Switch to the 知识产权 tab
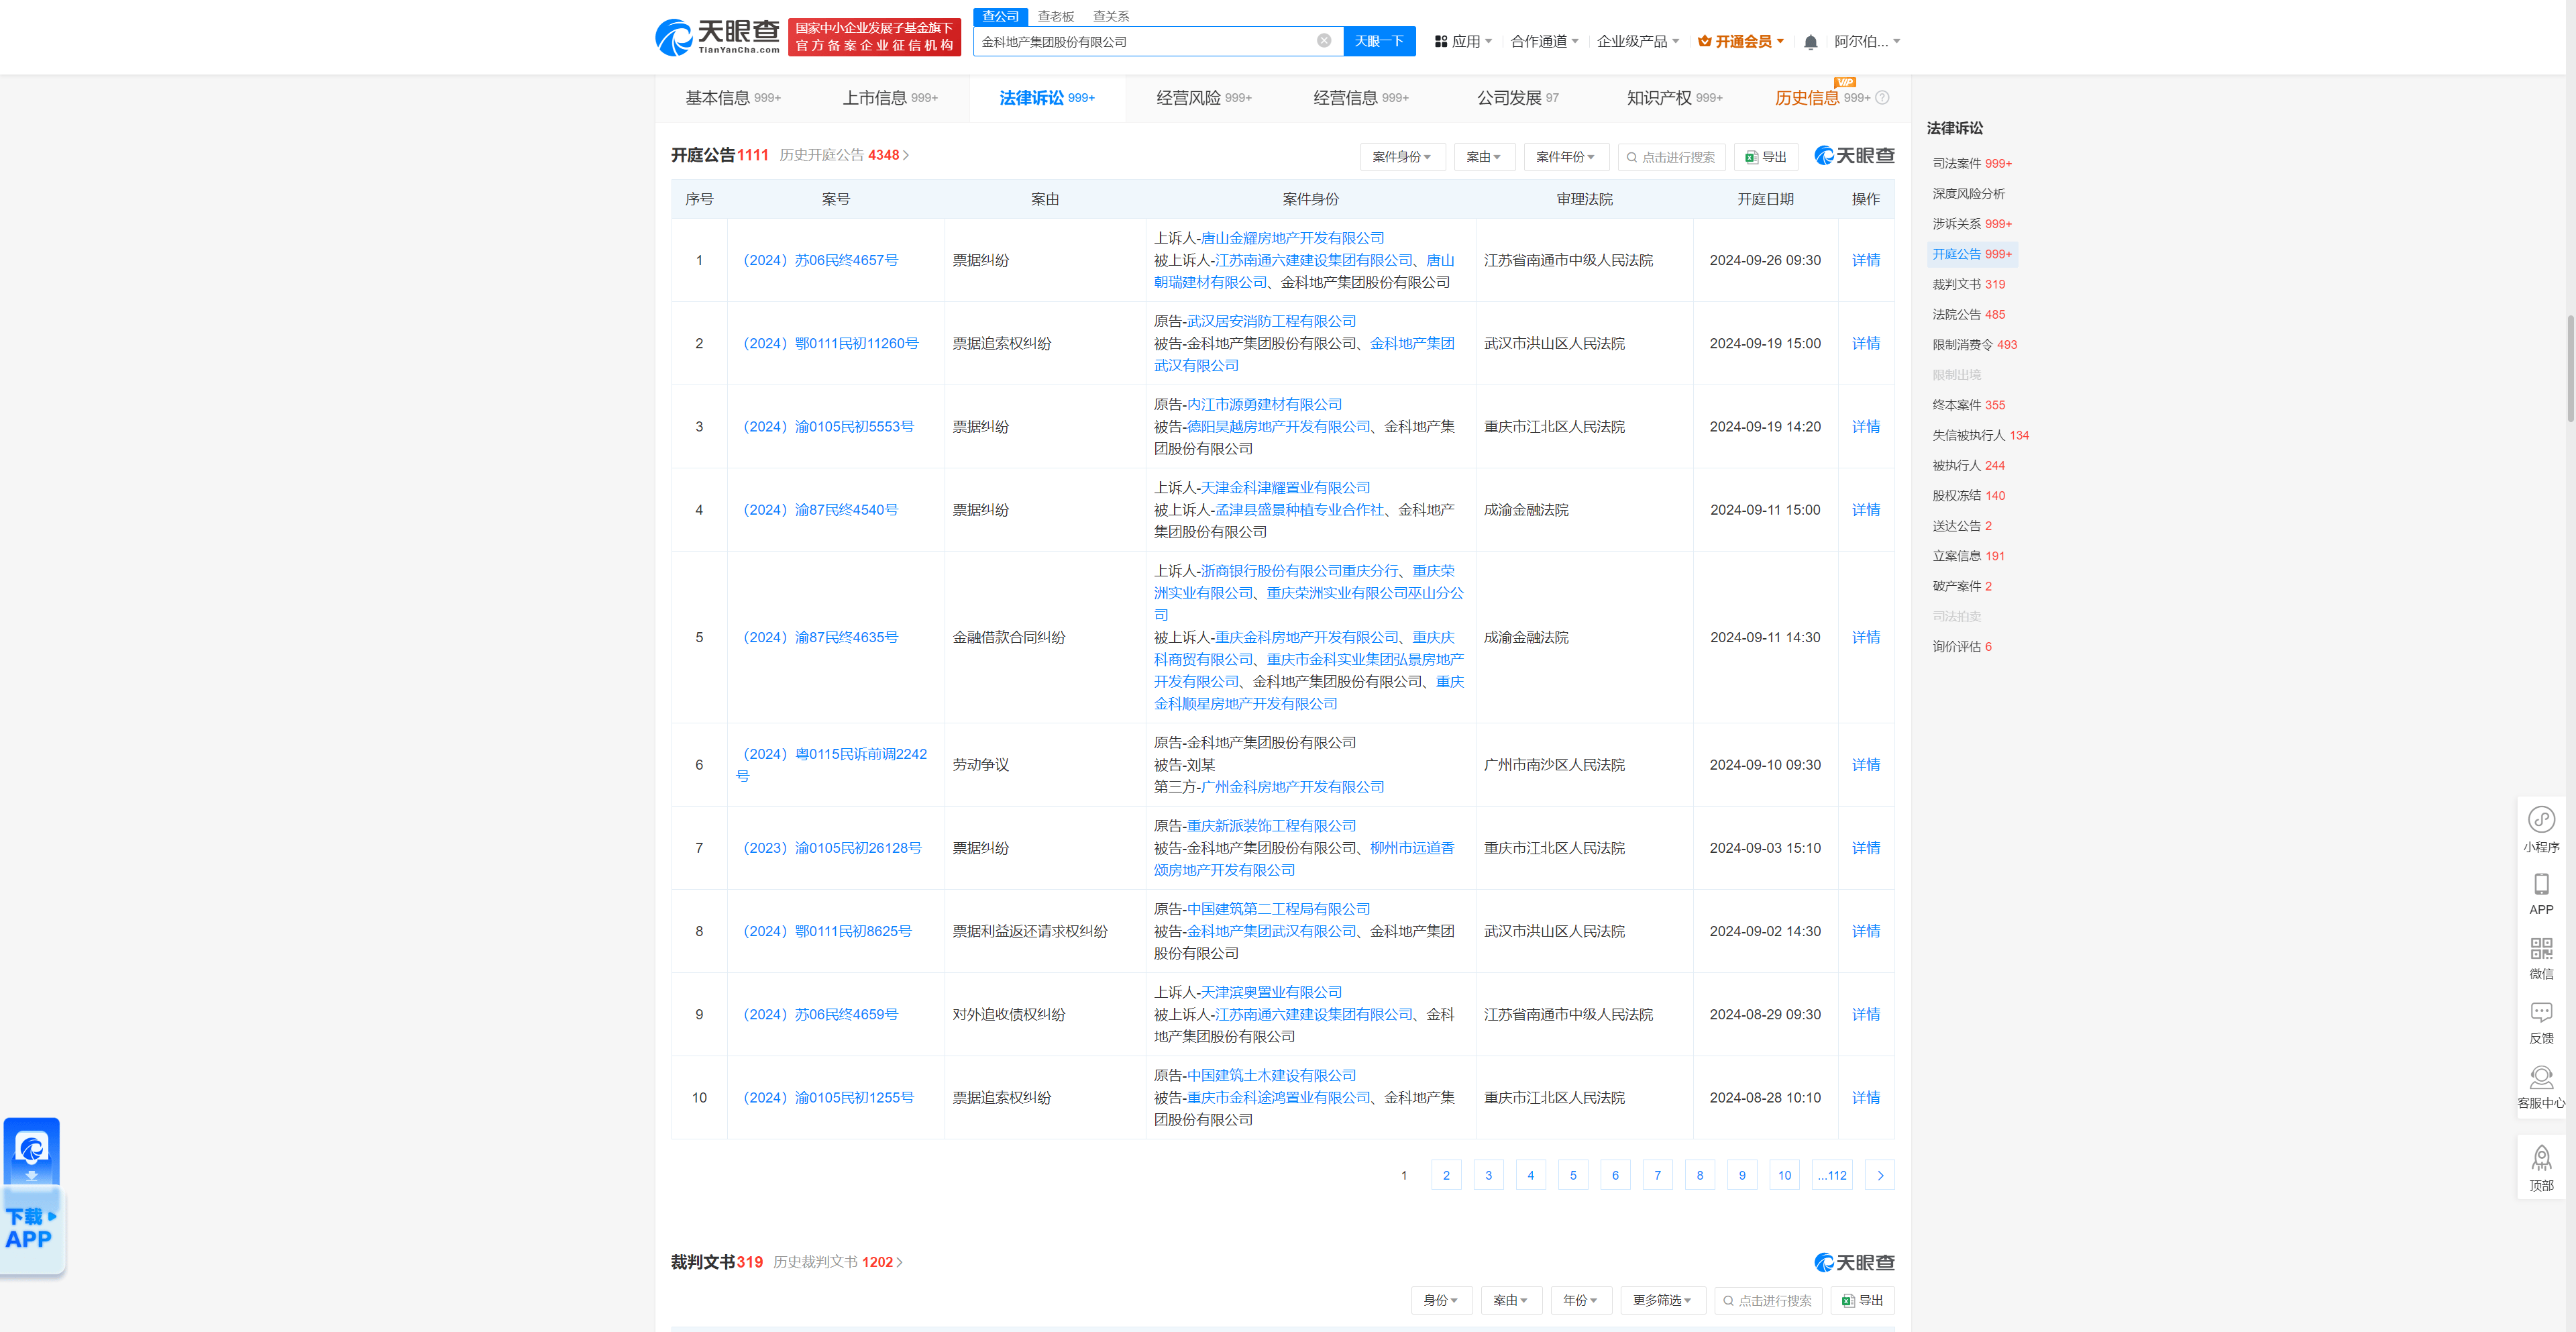The height and width of the screenshot is (1332, 2576). coord(1675,98)
